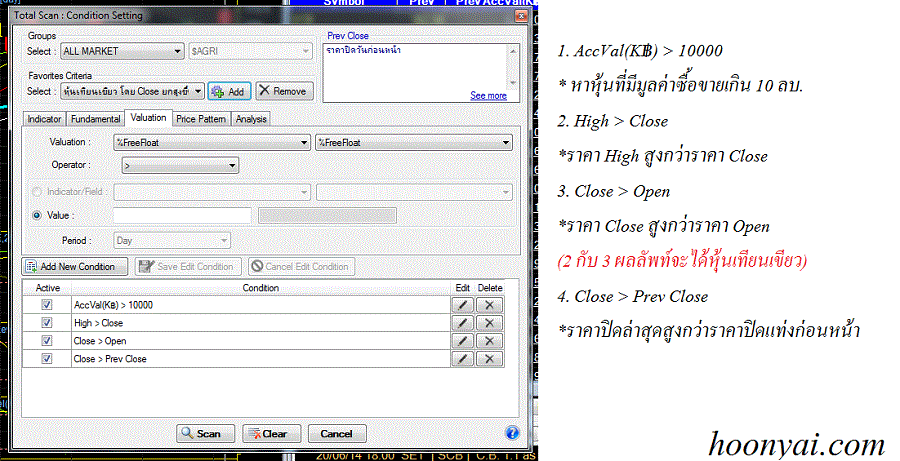Click Cancel Edit Condition button
900x461 pixels.
301,266
